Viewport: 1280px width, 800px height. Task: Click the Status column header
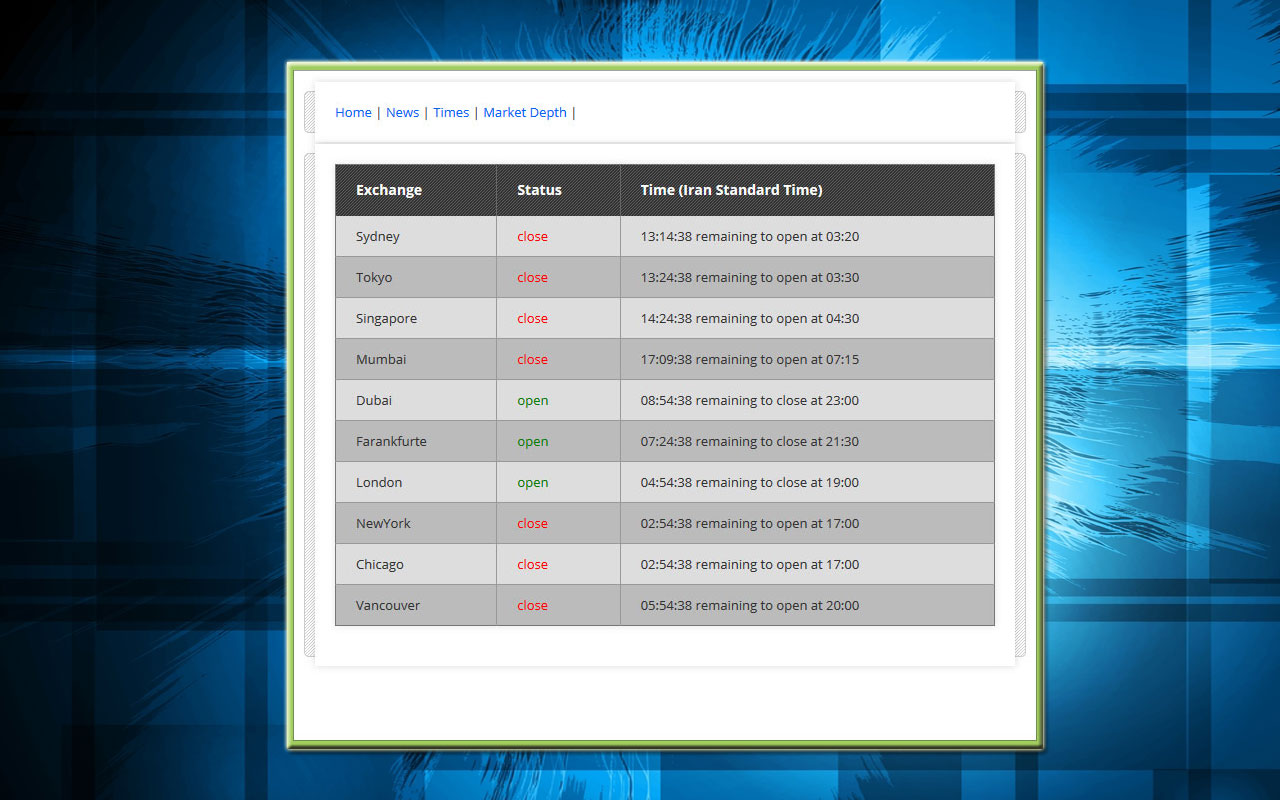(539, 190)
